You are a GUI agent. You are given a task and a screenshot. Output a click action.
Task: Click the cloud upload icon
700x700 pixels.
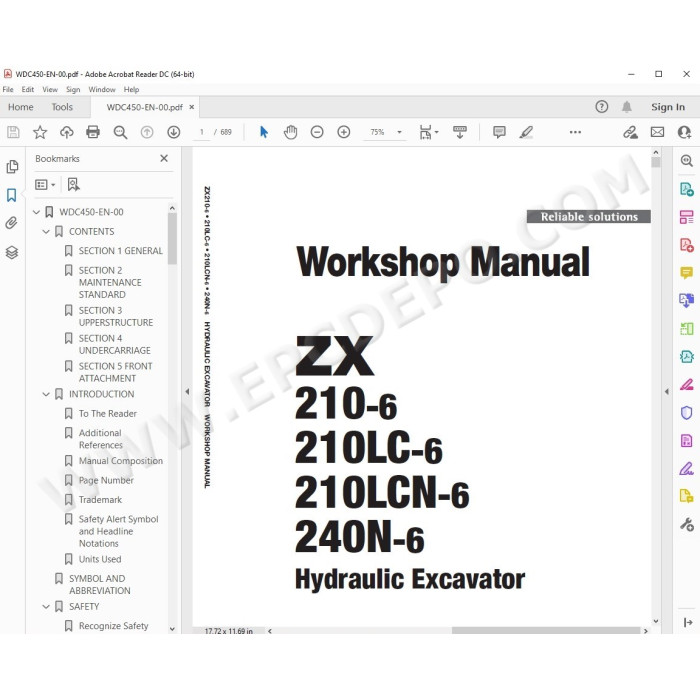[x=67, y=132]
